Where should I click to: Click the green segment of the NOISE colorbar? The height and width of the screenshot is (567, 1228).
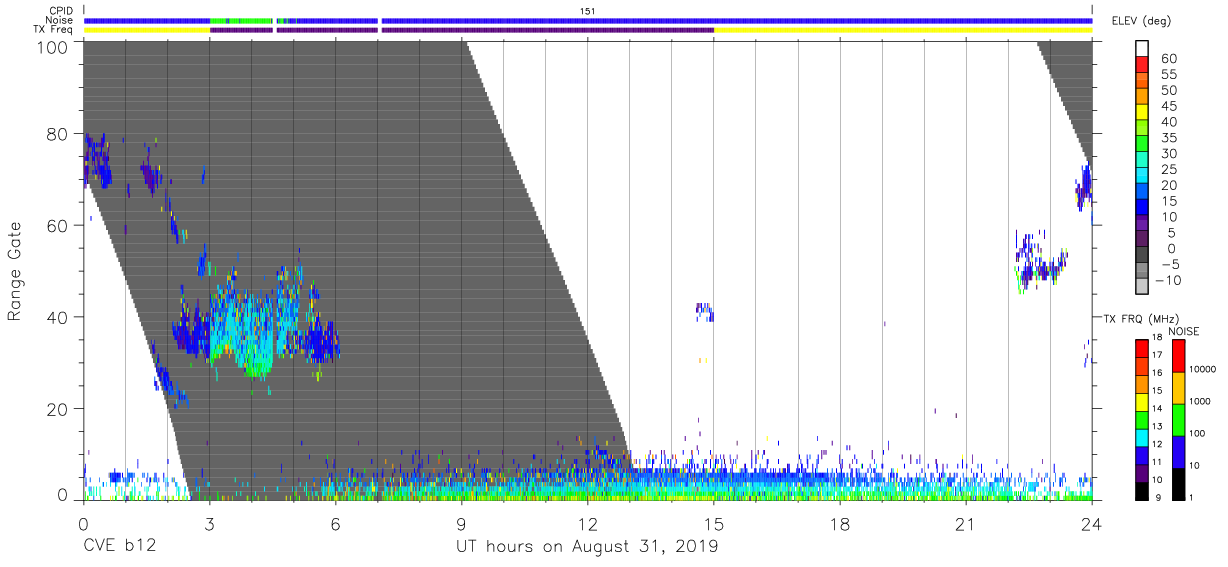click(1178, 419)
